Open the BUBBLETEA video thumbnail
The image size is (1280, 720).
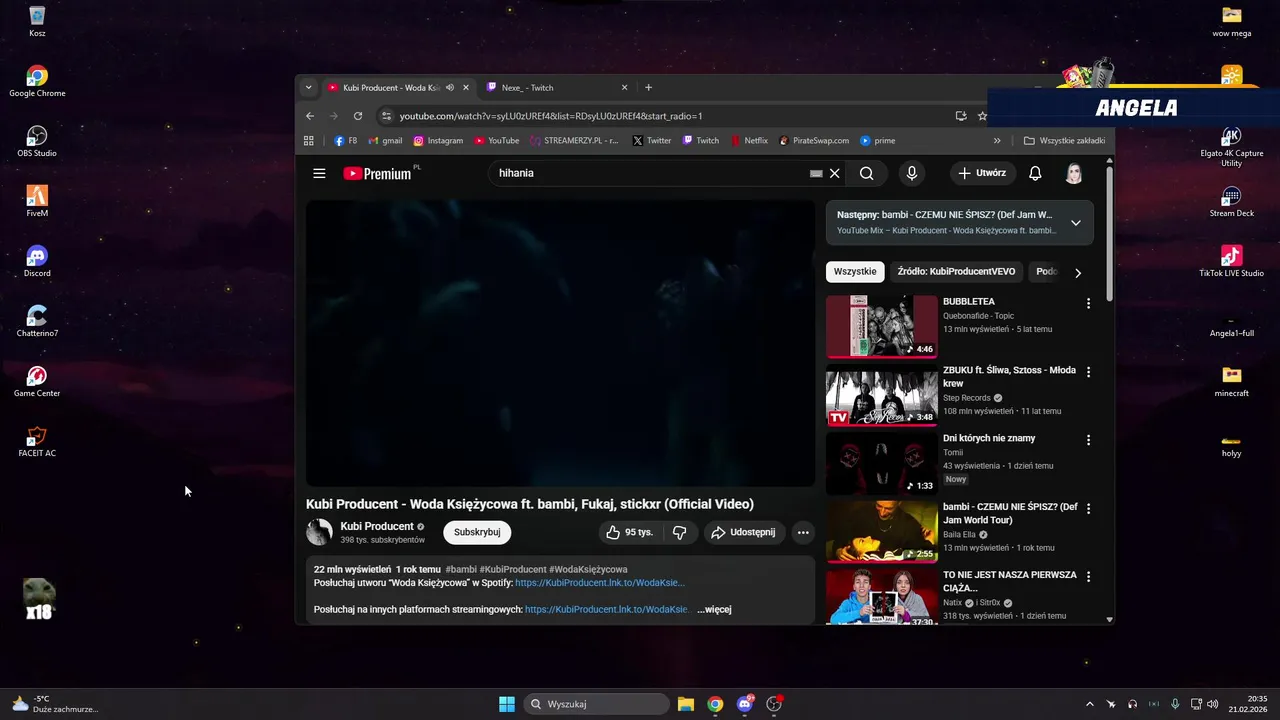pos(882,326)
